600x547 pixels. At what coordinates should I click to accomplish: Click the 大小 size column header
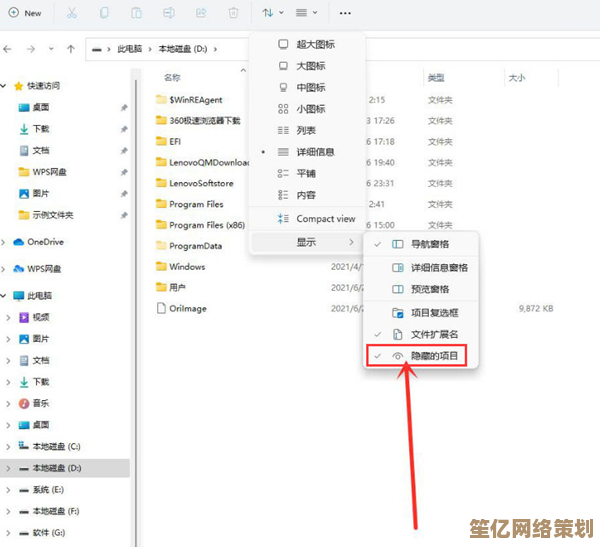516,77
